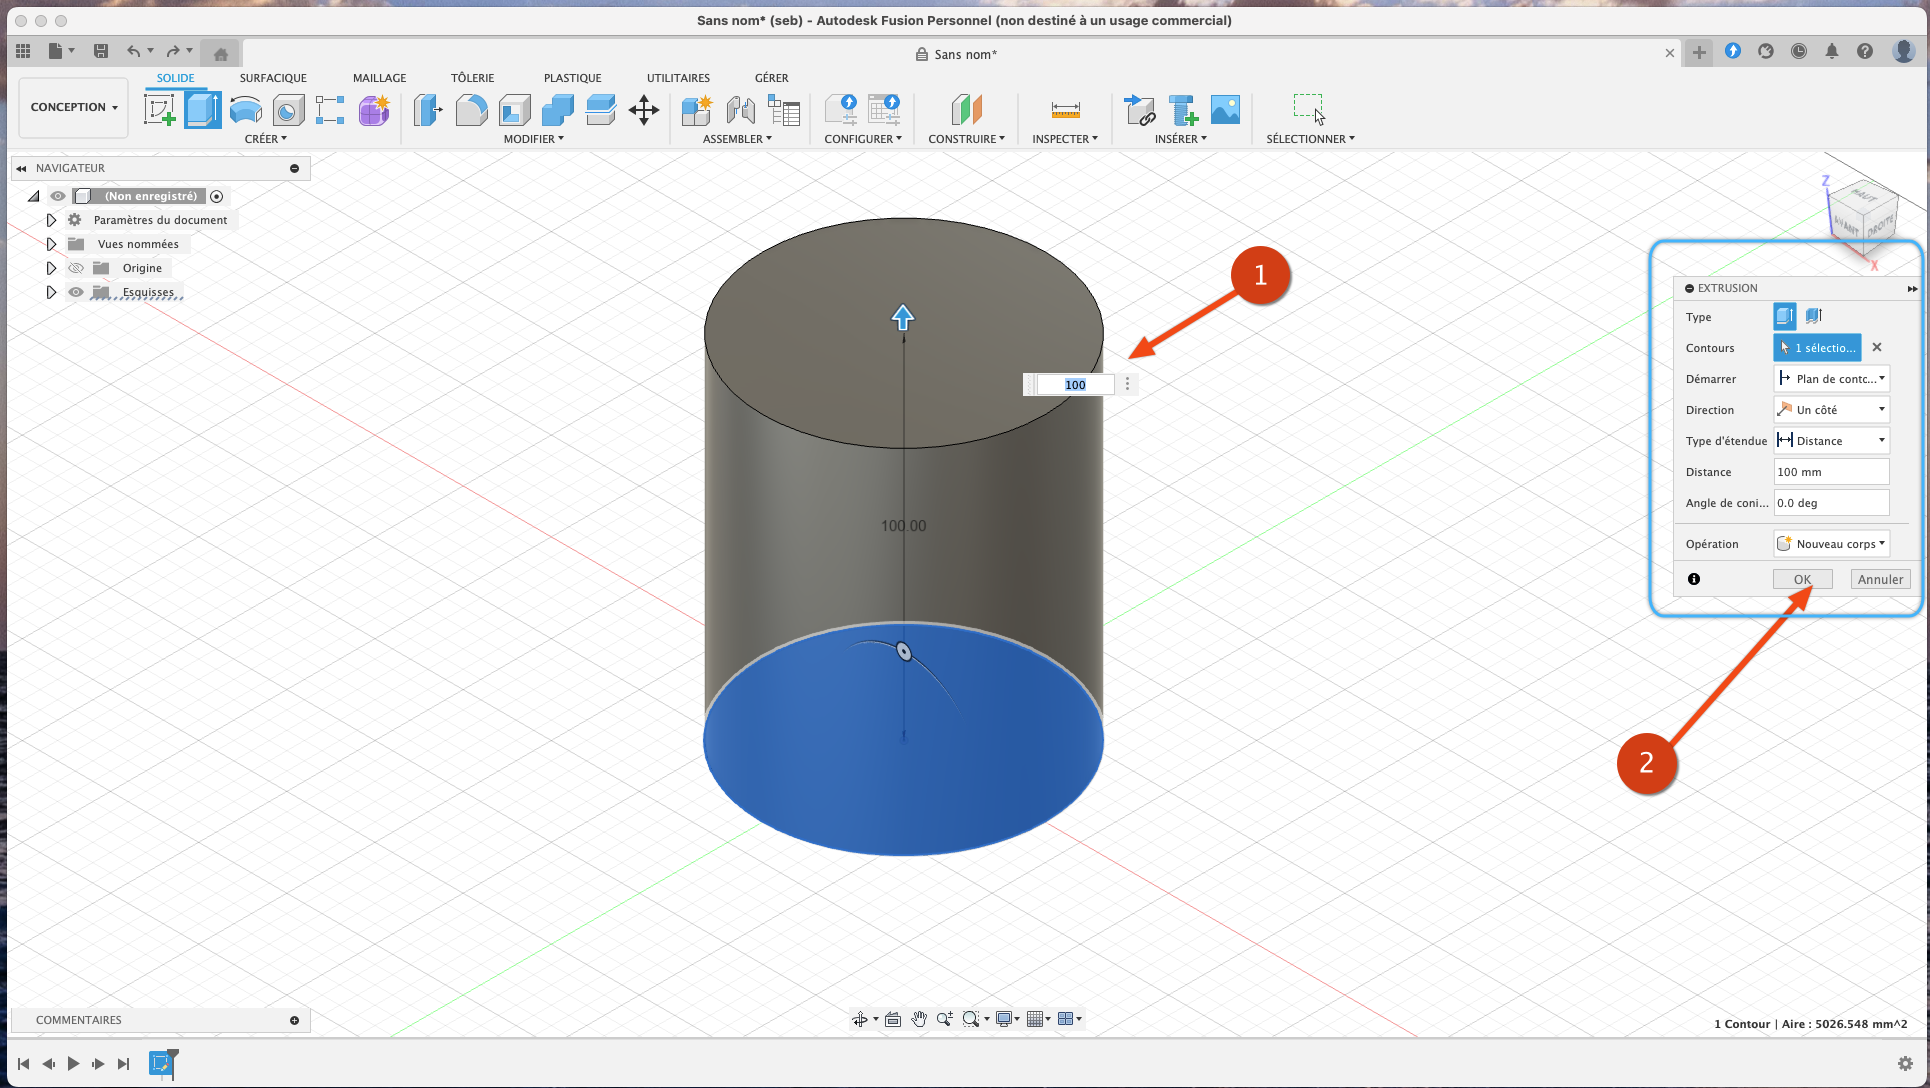Select the Extrude tool icon
This screenshot has height=1088, width=1930.
[x=202, y=110]
